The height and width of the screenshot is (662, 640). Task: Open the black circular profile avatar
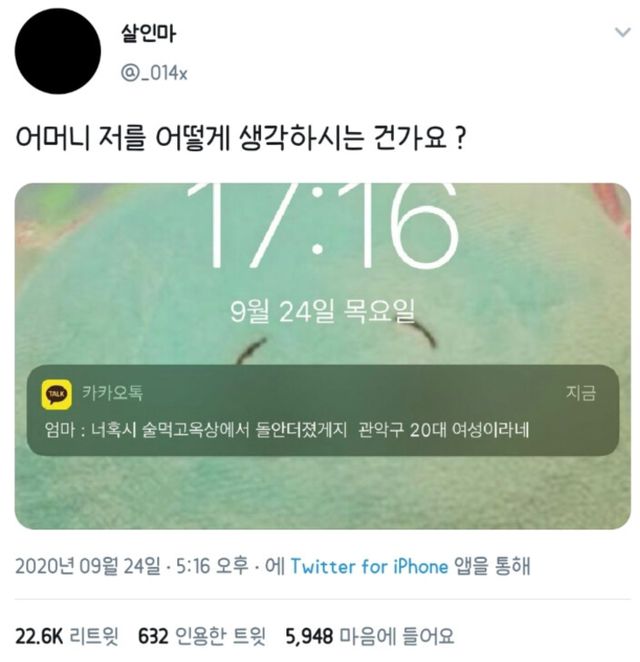pyautogui.click(x=57, y=51)
